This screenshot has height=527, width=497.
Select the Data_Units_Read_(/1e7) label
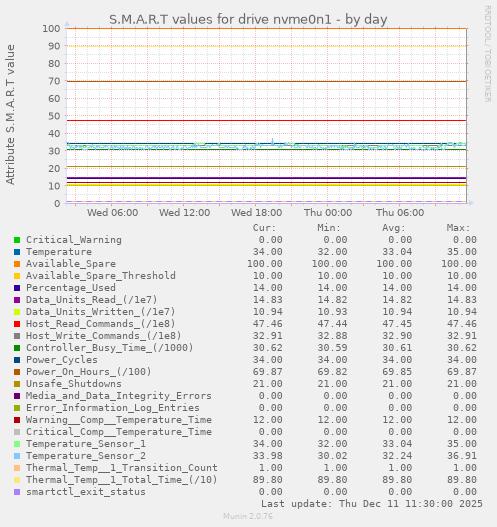[x=92, y=300]
